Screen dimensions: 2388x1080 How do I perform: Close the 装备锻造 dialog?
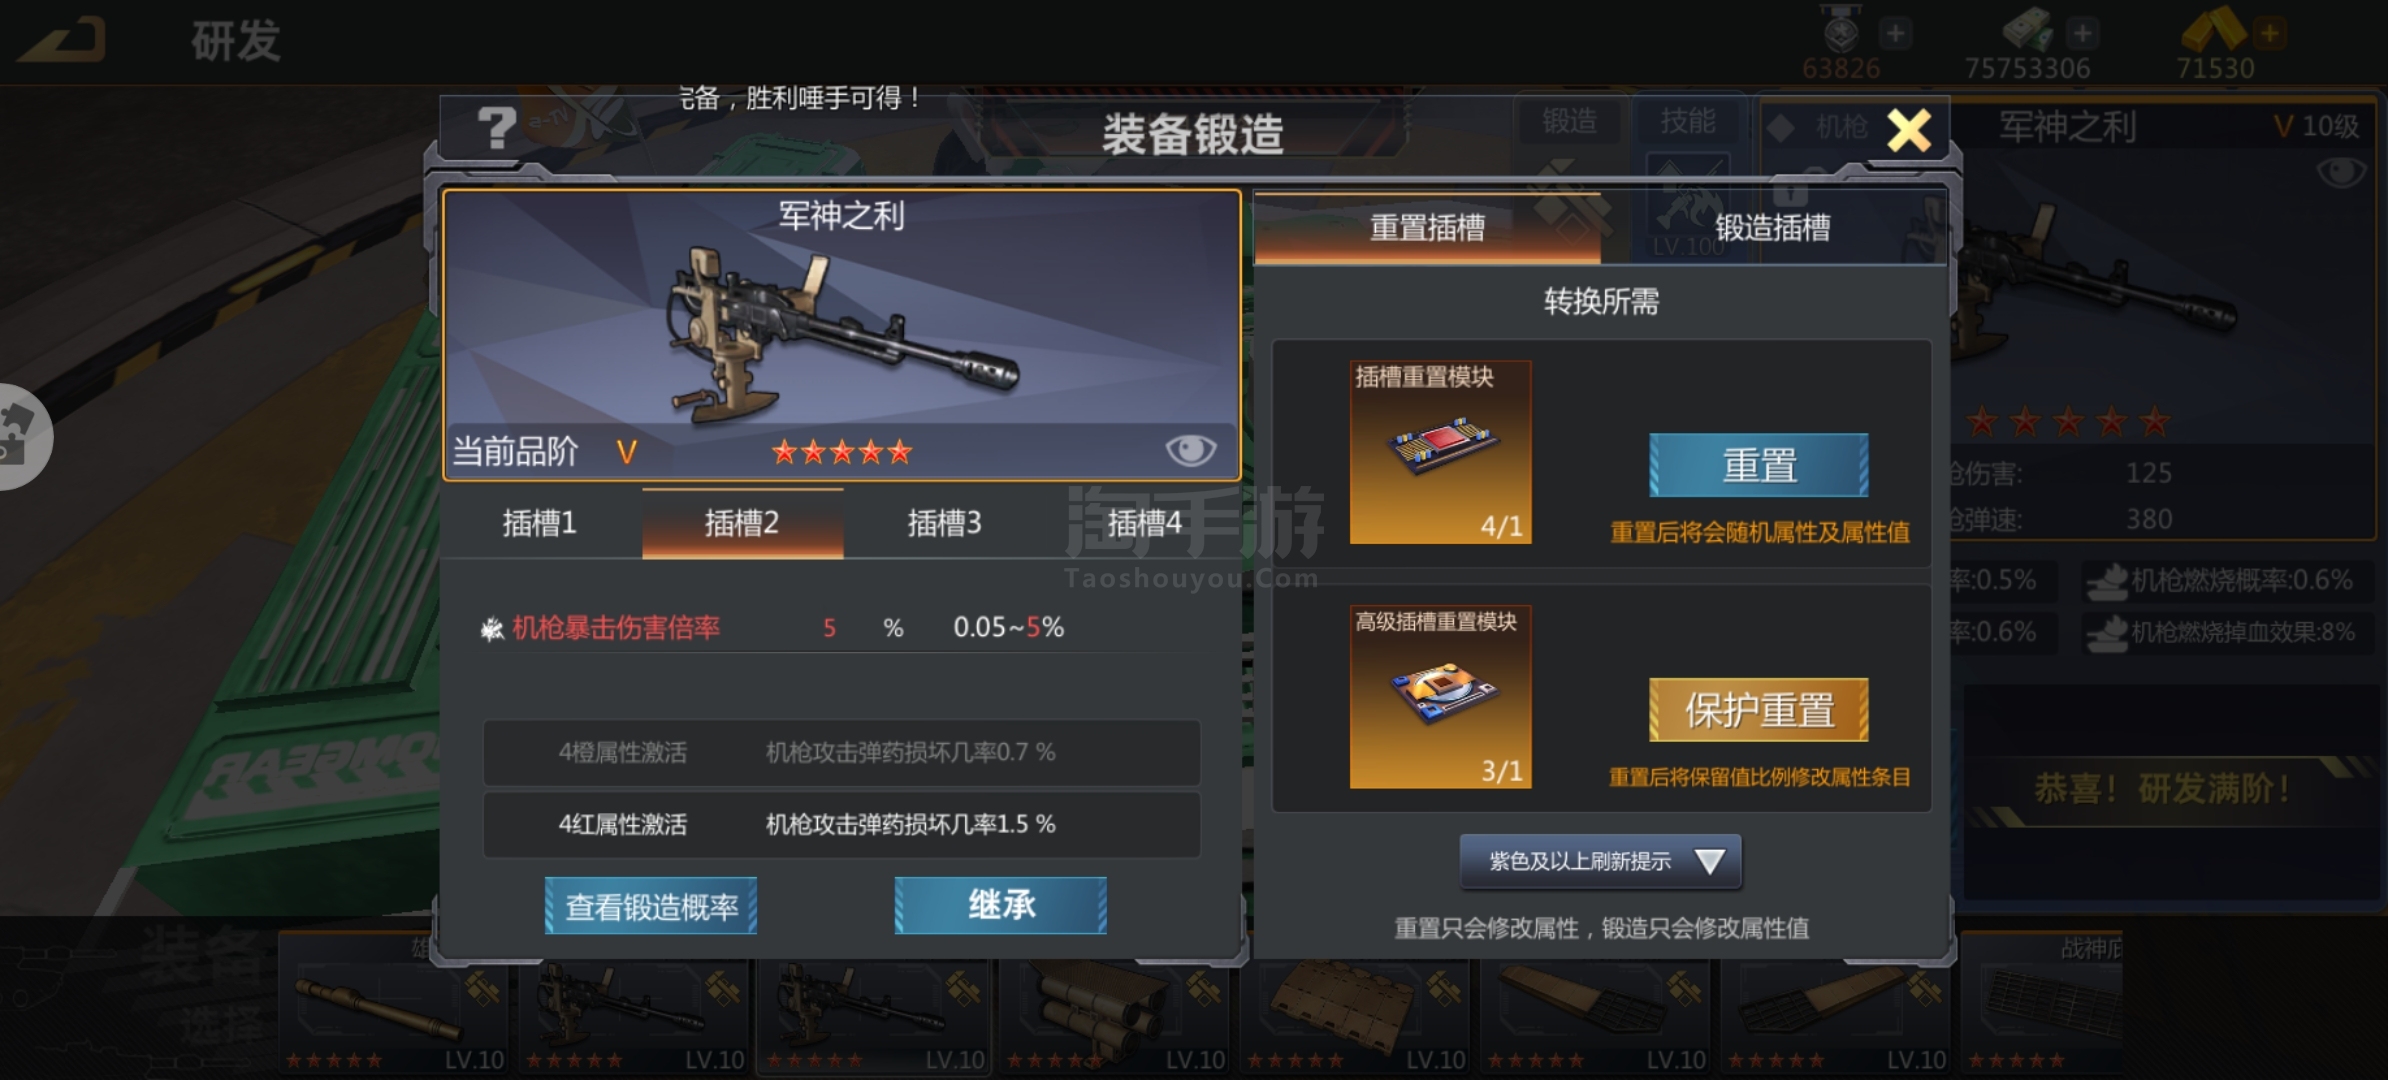[x=1908, y=130]
